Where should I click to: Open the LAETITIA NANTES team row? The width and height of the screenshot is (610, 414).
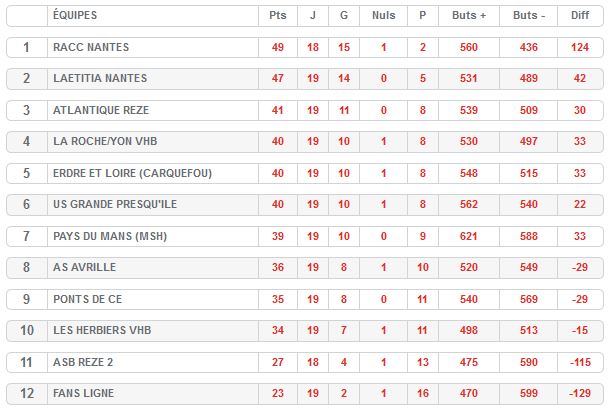point(100,79)
